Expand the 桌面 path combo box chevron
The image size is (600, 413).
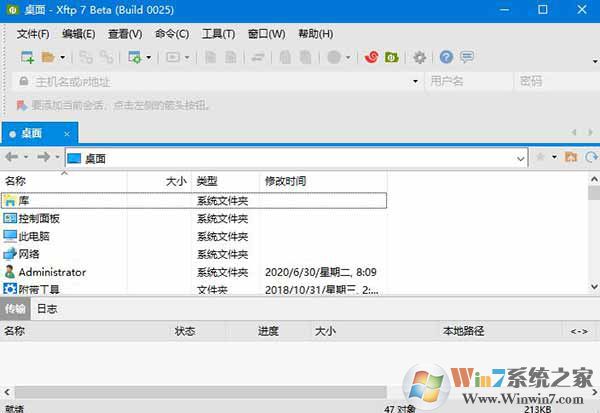(x=520, y=158)
